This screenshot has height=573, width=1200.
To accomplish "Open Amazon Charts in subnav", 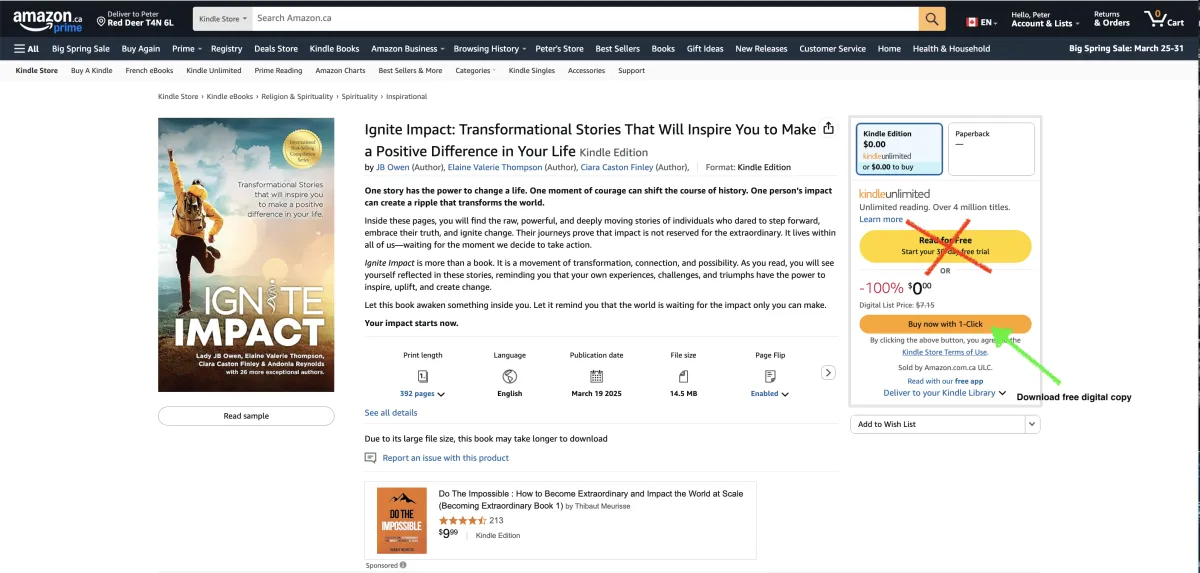I will point(340,71).
